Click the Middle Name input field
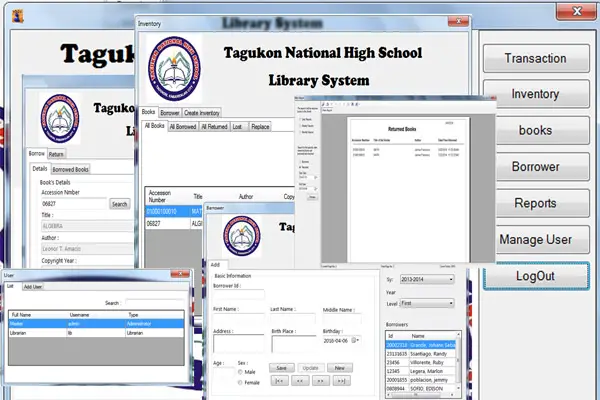The image size is (600, 400). pyautogui.click(x=342, y=318)
